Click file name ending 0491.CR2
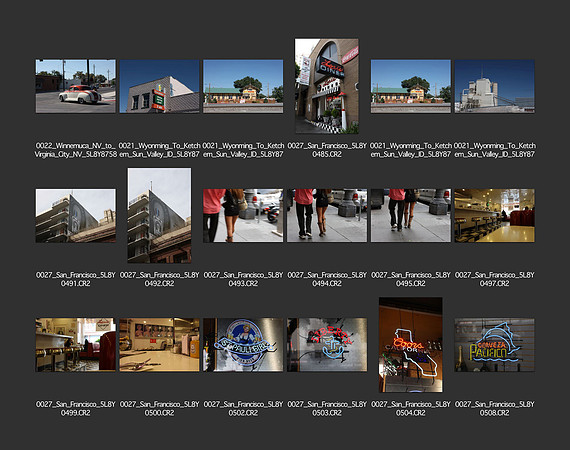This screenshot has height=450, width=570. click(76, 279)
